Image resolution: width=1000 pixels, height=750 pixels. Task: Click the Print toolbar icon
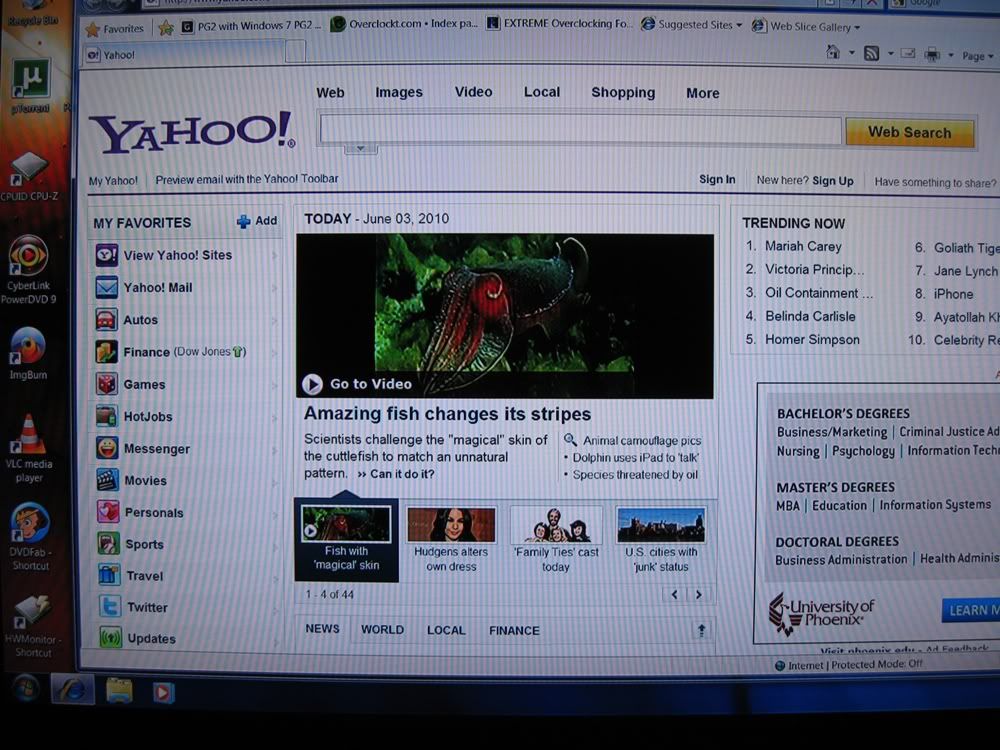[x=932, y=55]
